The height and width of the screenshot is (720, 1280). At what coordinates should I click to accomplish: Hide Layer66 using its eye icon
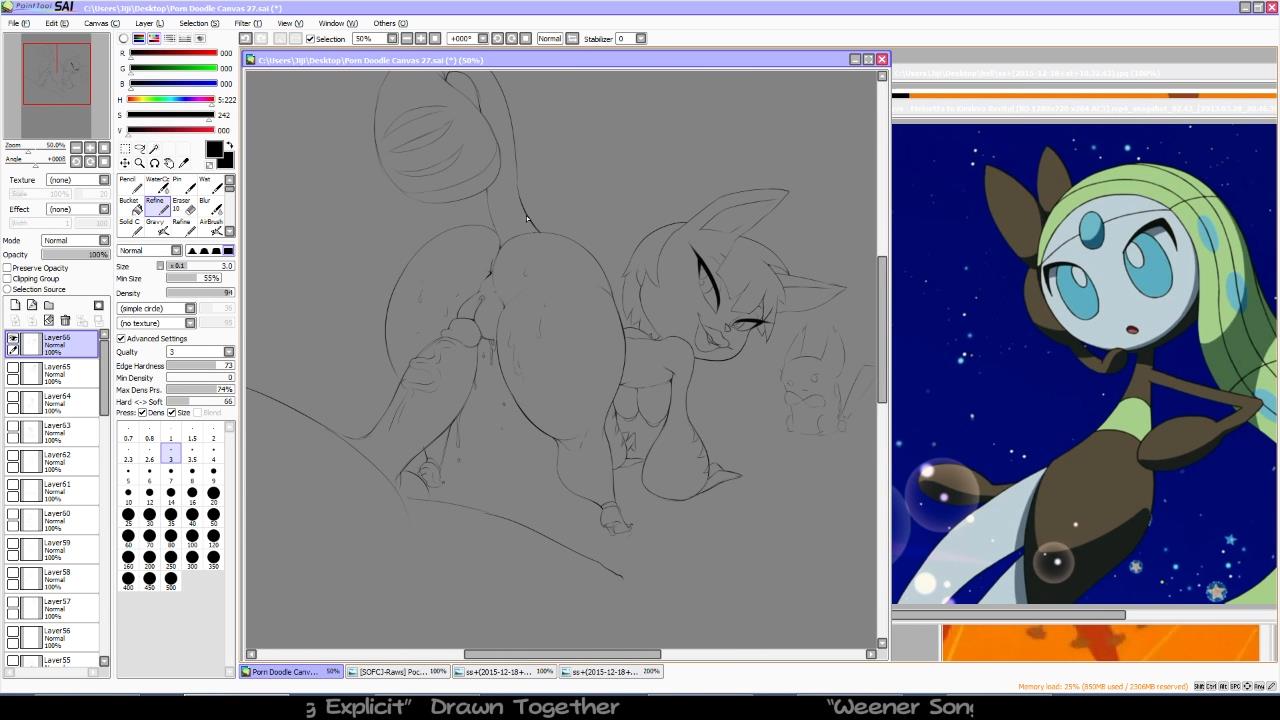[13, 339]
